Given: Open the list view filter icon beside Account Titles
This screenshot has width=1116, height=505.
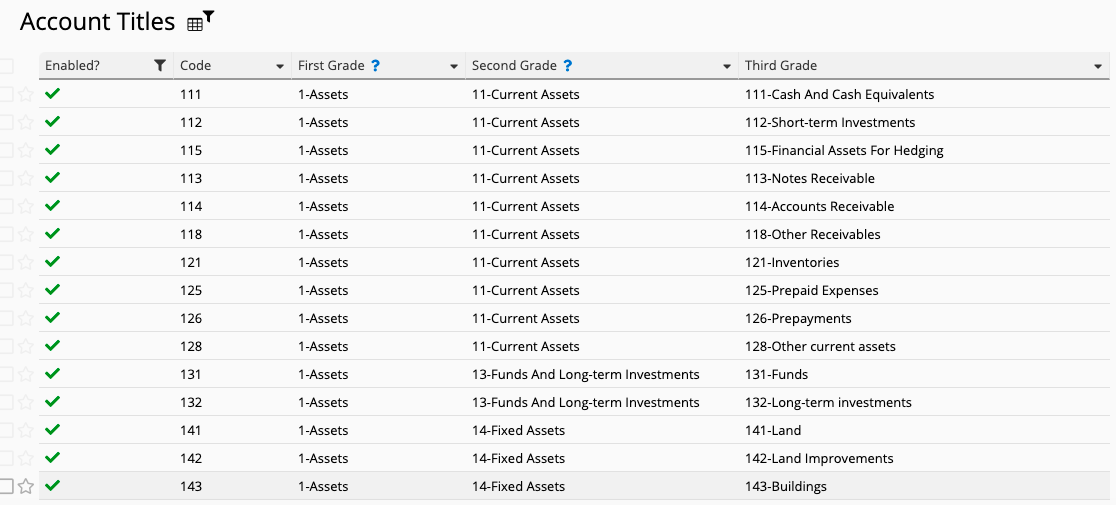Looking at the screenshot, I should coord(200,22).
